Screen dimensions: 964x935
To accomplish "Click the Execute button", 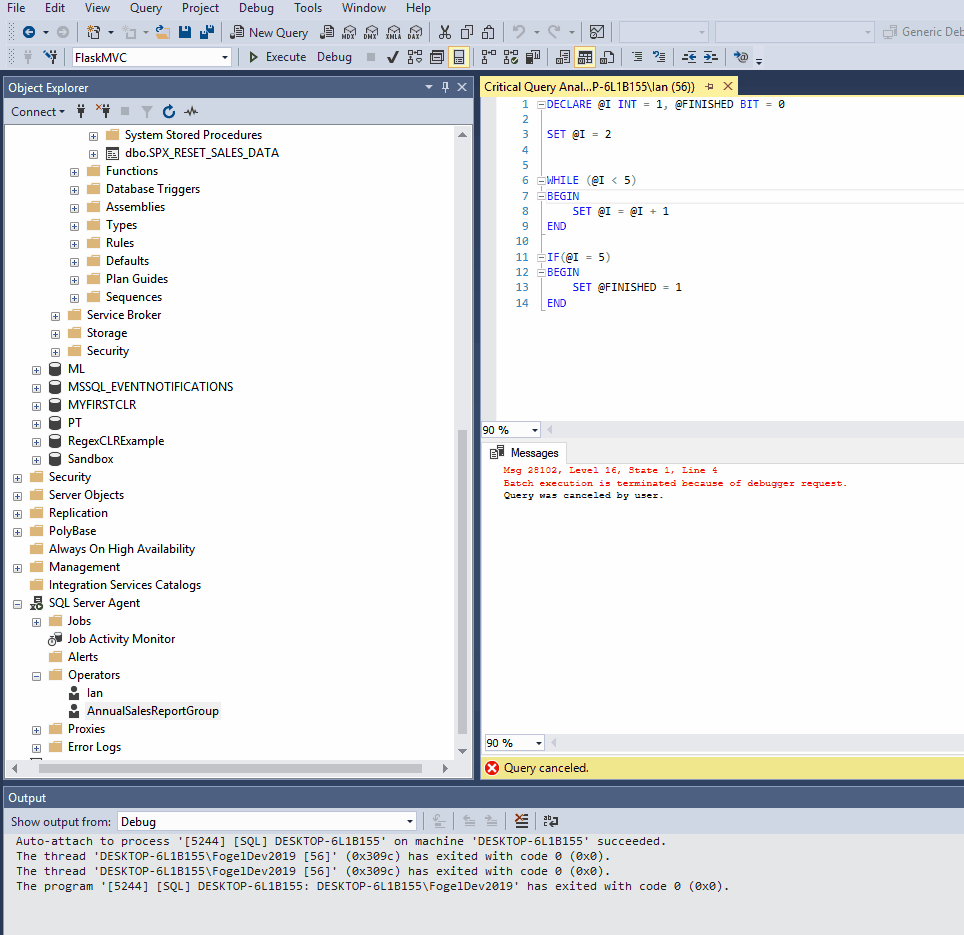I will 277,57.
